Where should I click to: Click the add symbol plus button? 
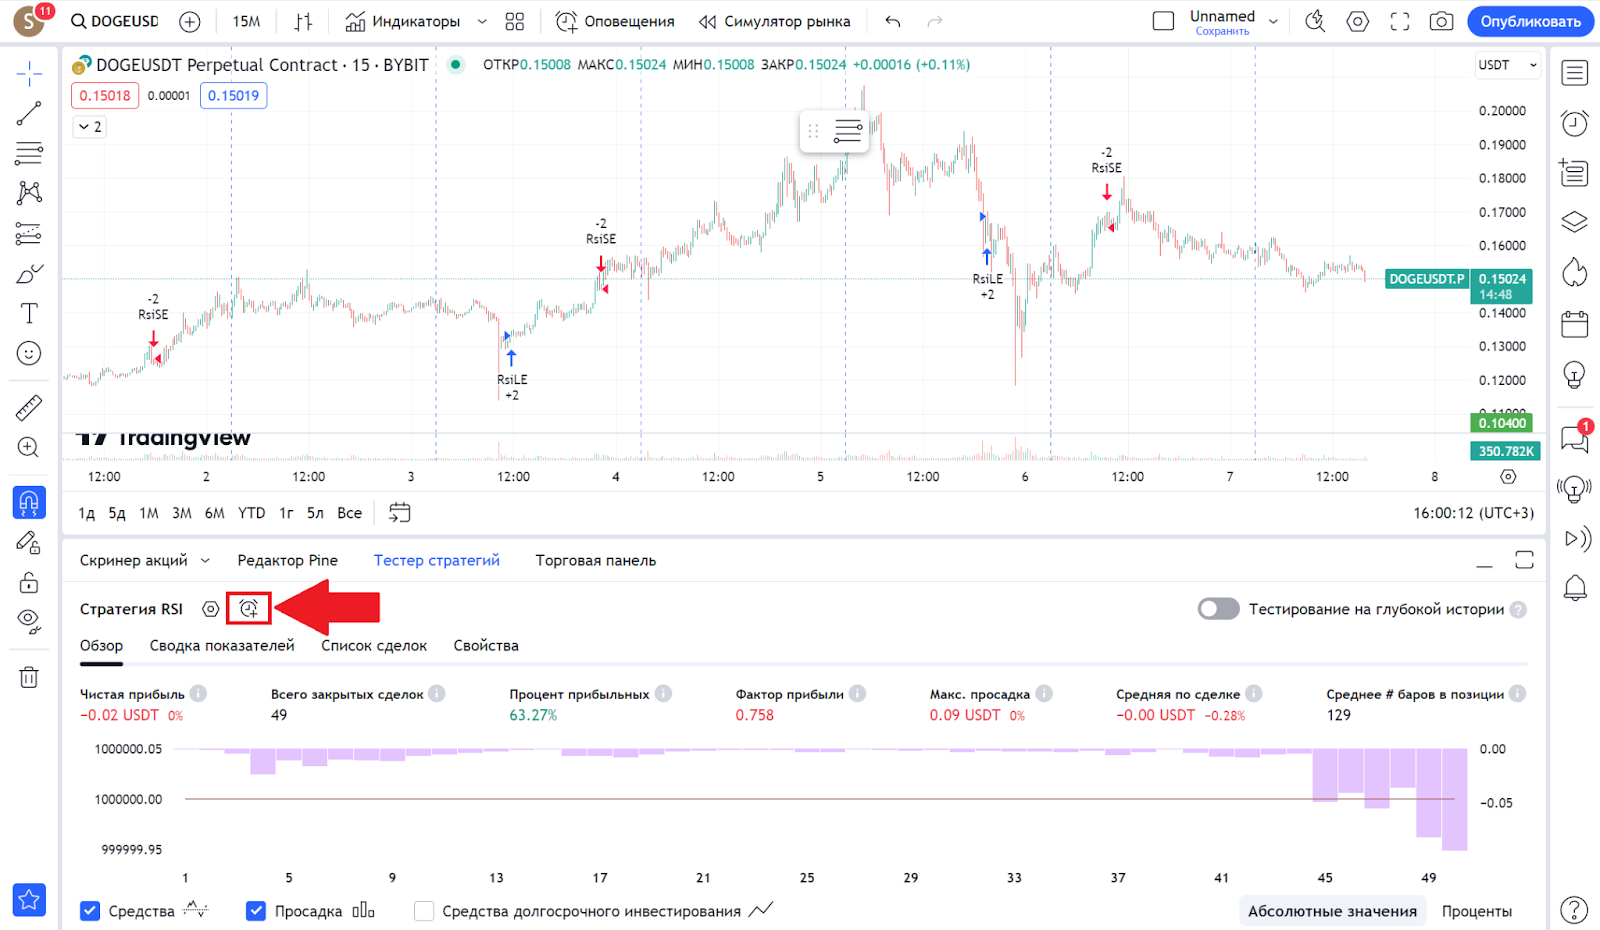click(190, 21)
